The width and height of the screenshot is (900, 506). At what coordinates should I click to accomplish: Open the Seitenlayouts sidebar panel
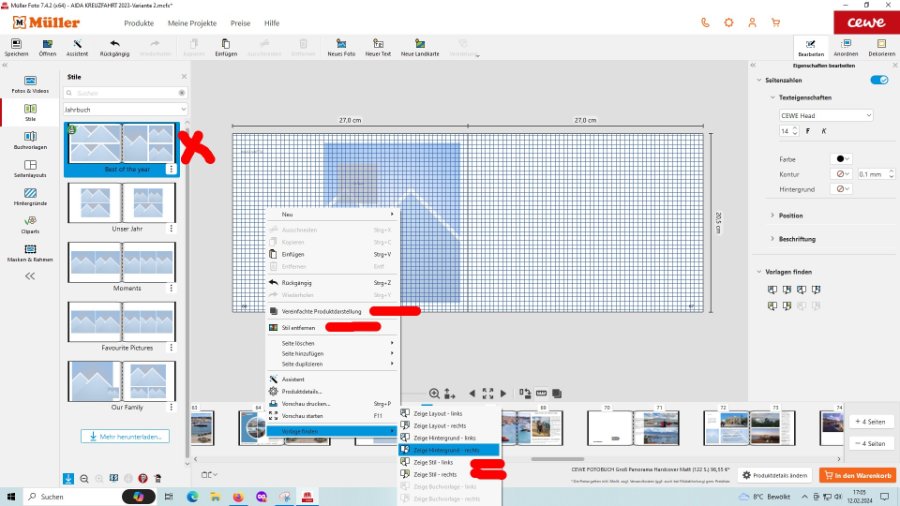coord(30,168)
